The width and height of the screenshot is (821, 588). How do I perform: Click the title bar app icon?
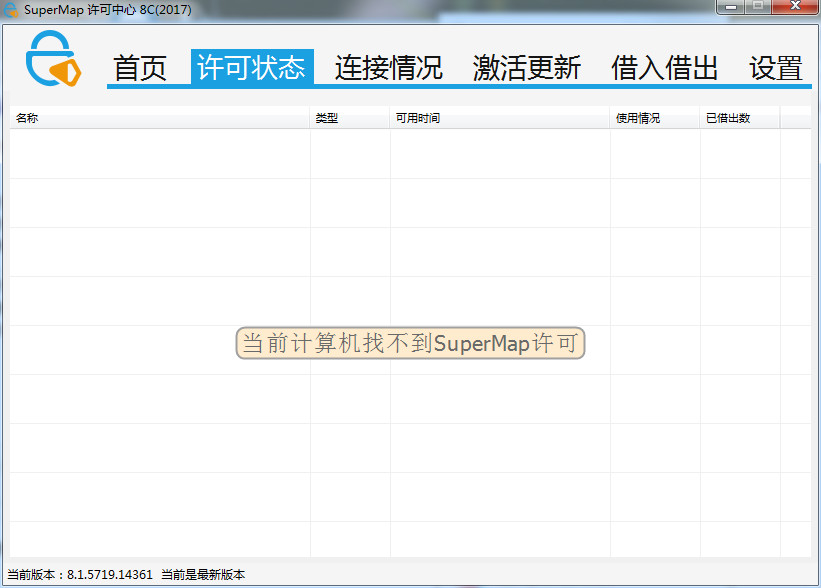(10, 9)
